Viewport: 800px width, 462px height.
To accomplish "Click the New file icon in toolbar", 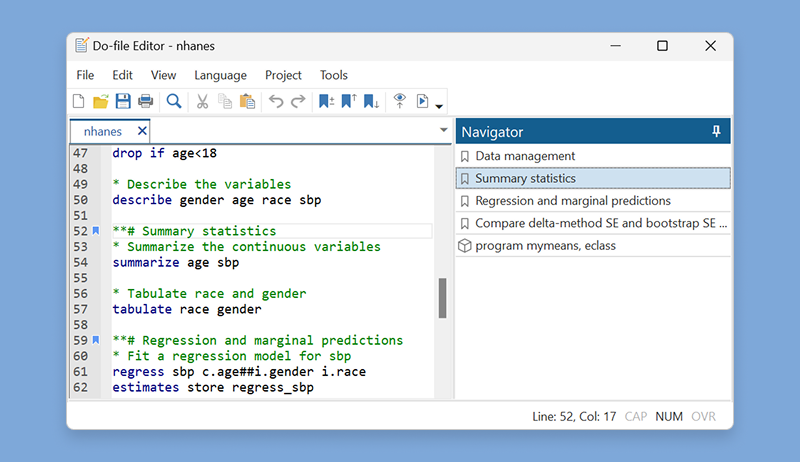I will [x=79, y=101].
